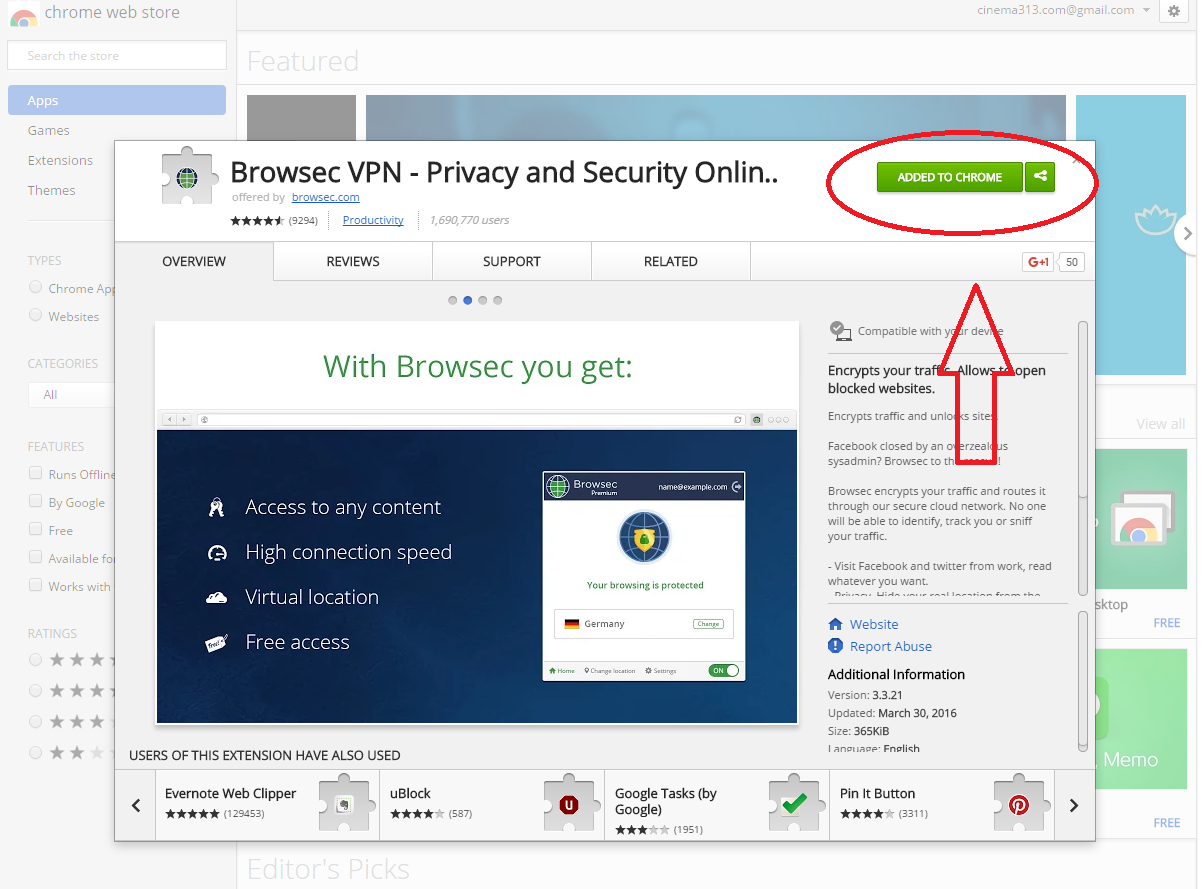Show next related extensions with right arrow
The image size is (1204, 889).
(x=1074, y=805)
